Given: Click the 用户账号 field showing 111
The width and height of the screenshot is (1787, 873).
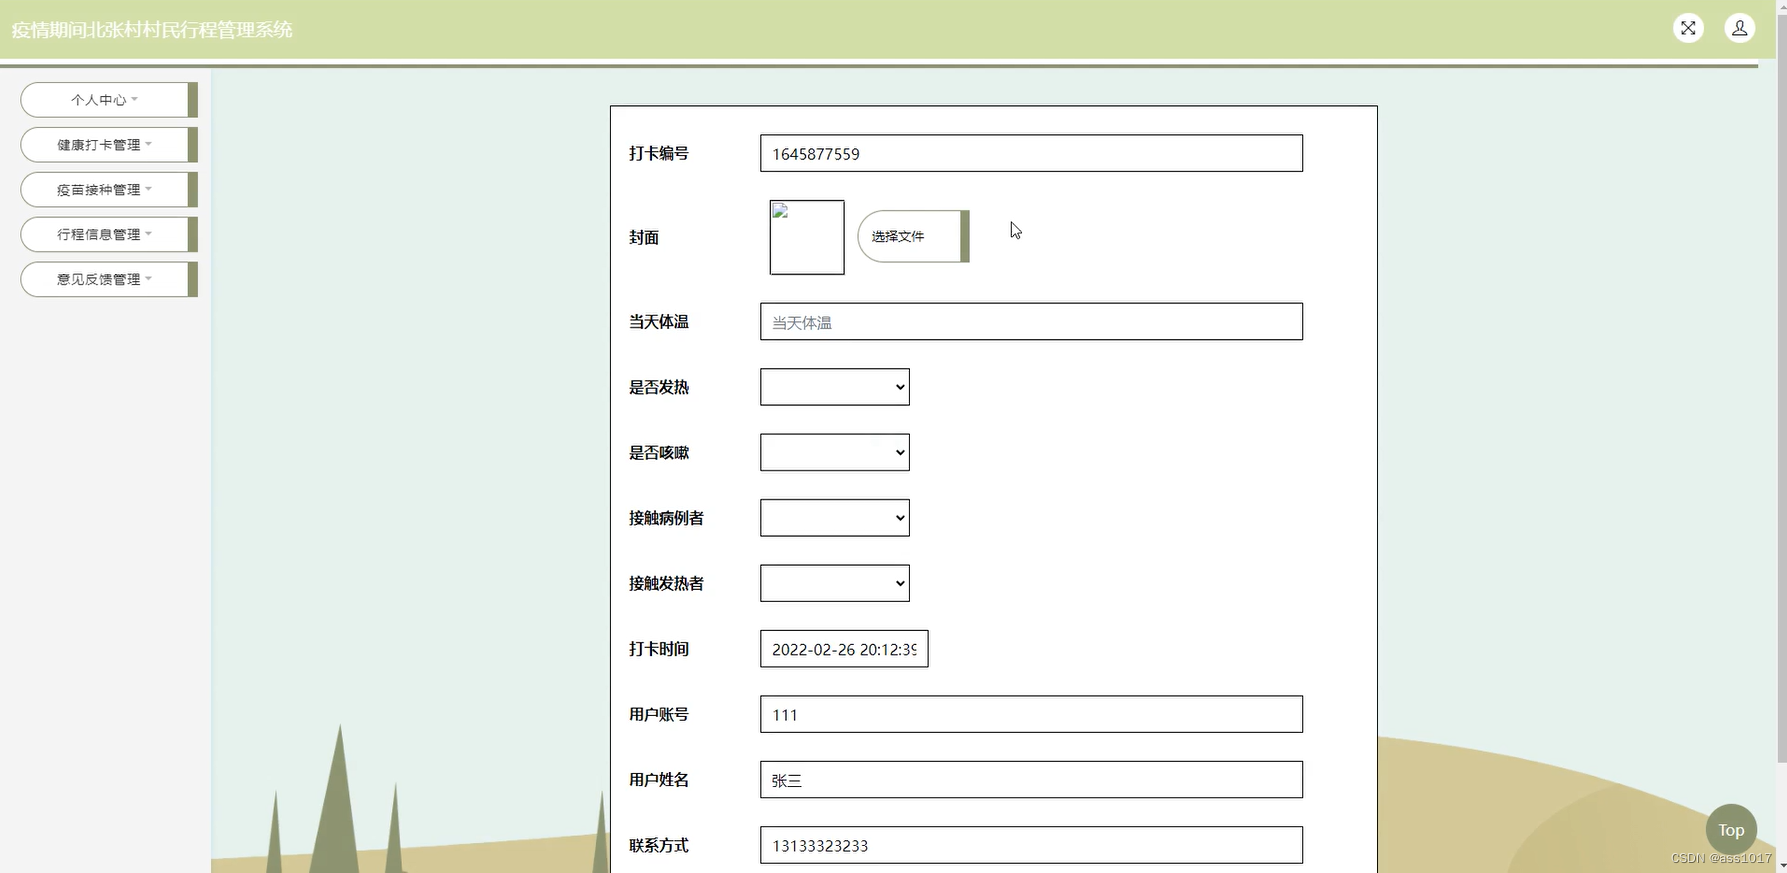Looking at the screenshot, I should (x=1031, y=714).
